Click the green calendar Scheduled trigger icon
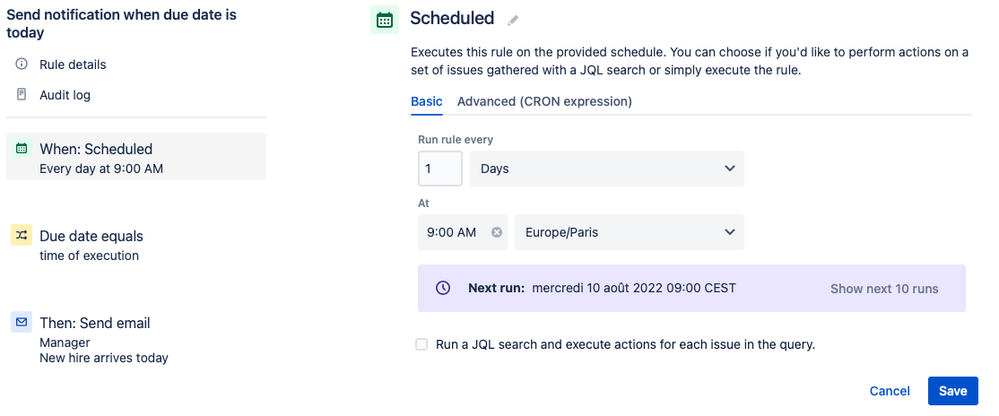This screenshot has width=999, height=416. 21,149
